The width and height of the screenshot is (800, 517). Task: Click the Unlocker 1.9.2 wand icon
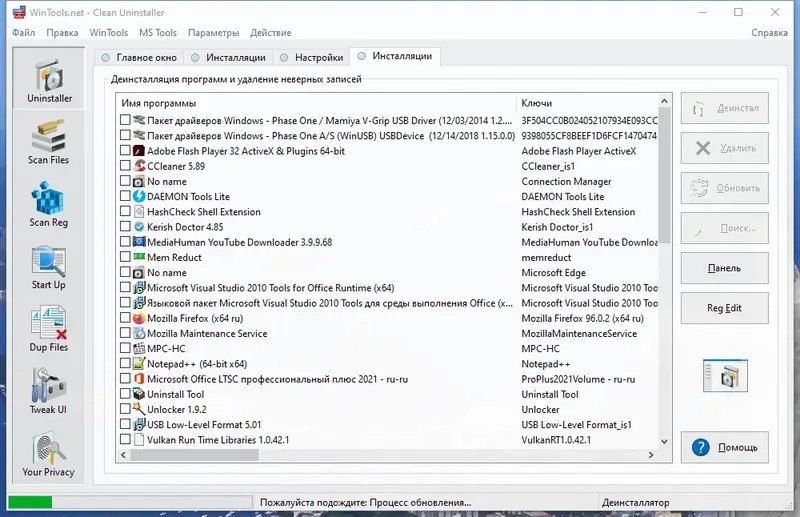pyautogui.click(x=139, y=409)
